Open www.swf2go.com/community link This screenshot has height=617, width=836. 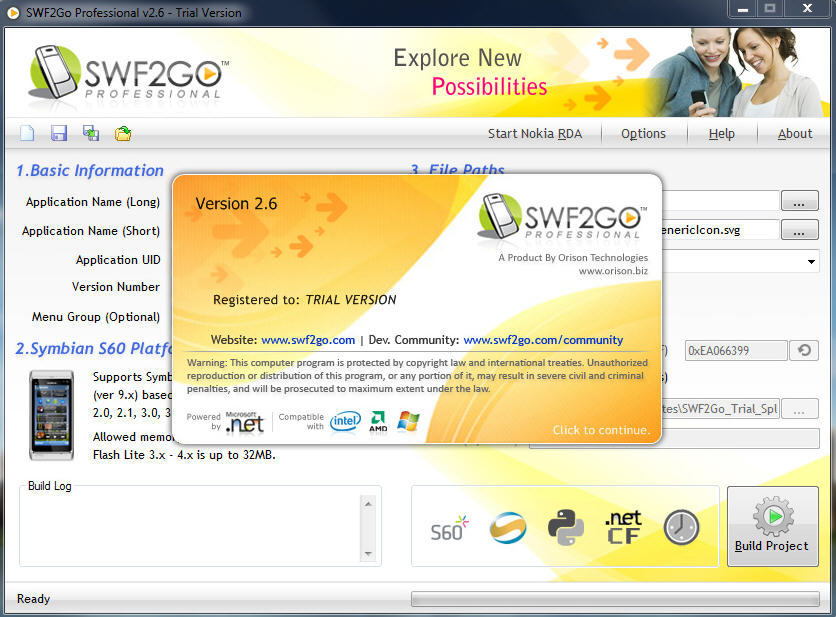pyautogui.click(x=543, y=340)
